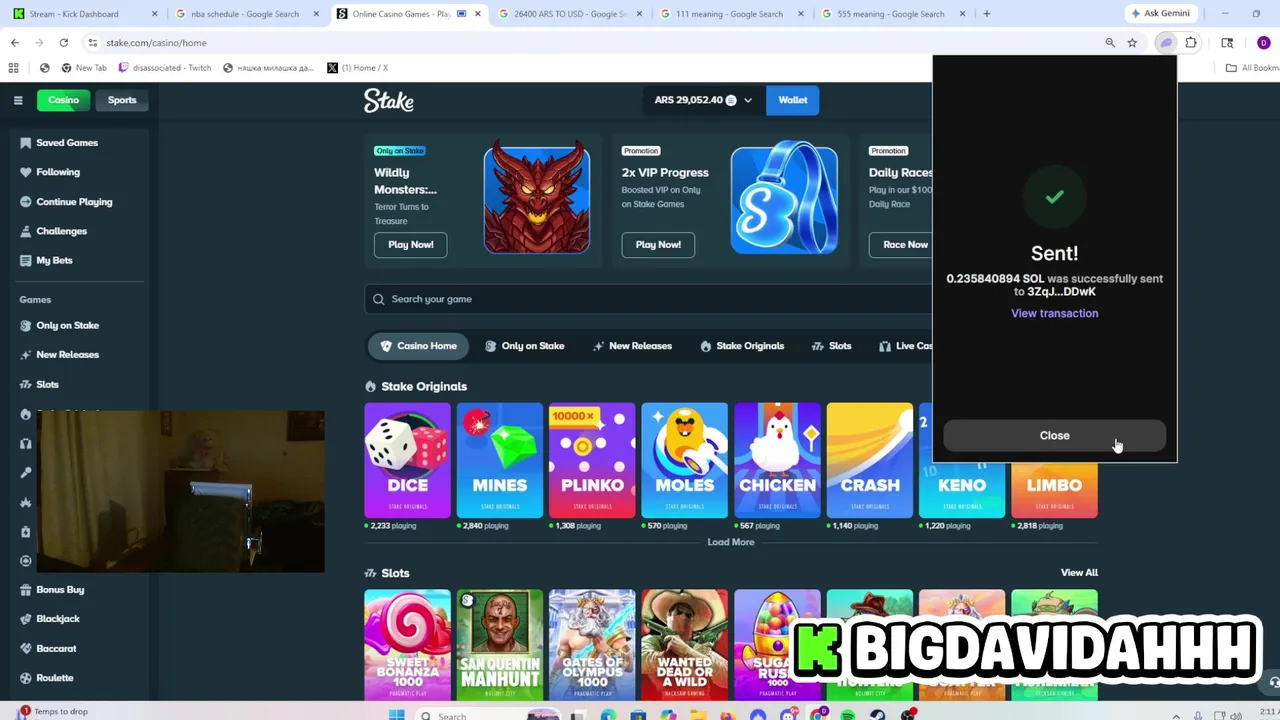
Task: Select the Only on Stake tab
Action: click(524, 346)
